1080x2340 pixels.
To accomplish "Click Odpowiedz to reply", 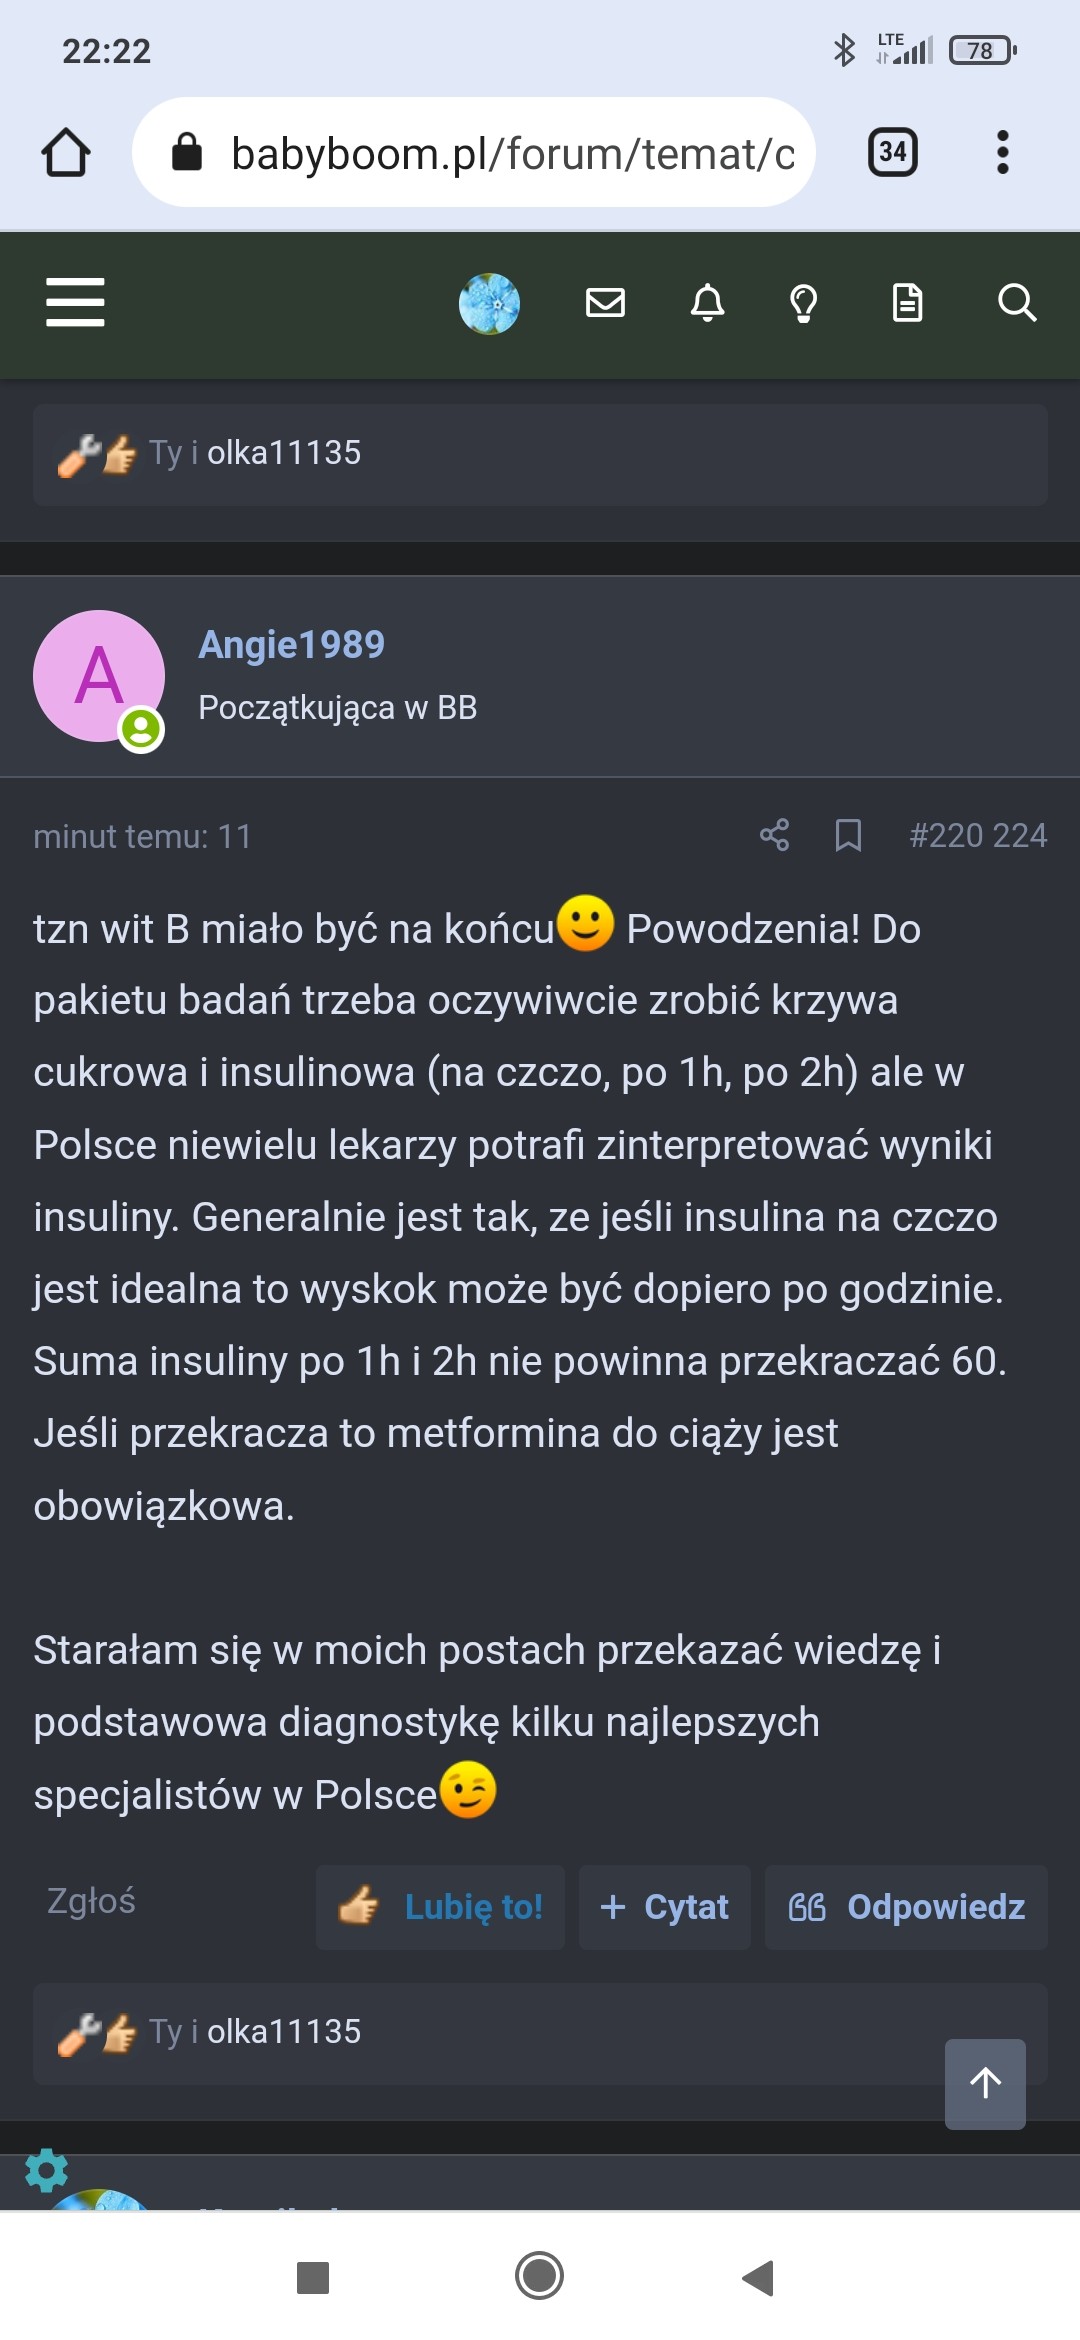I will (x=906, y=1907).
